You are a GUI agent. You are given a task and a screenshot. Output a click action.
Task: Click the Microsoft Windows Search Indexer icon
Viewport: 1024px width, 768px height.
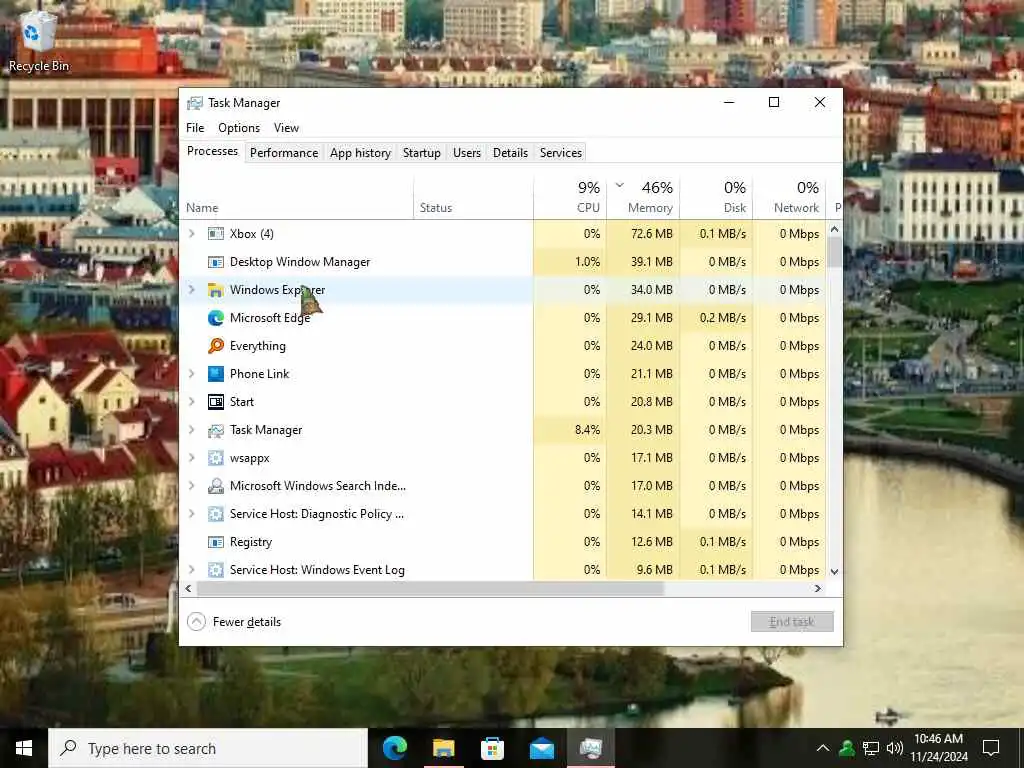point(216,486)
